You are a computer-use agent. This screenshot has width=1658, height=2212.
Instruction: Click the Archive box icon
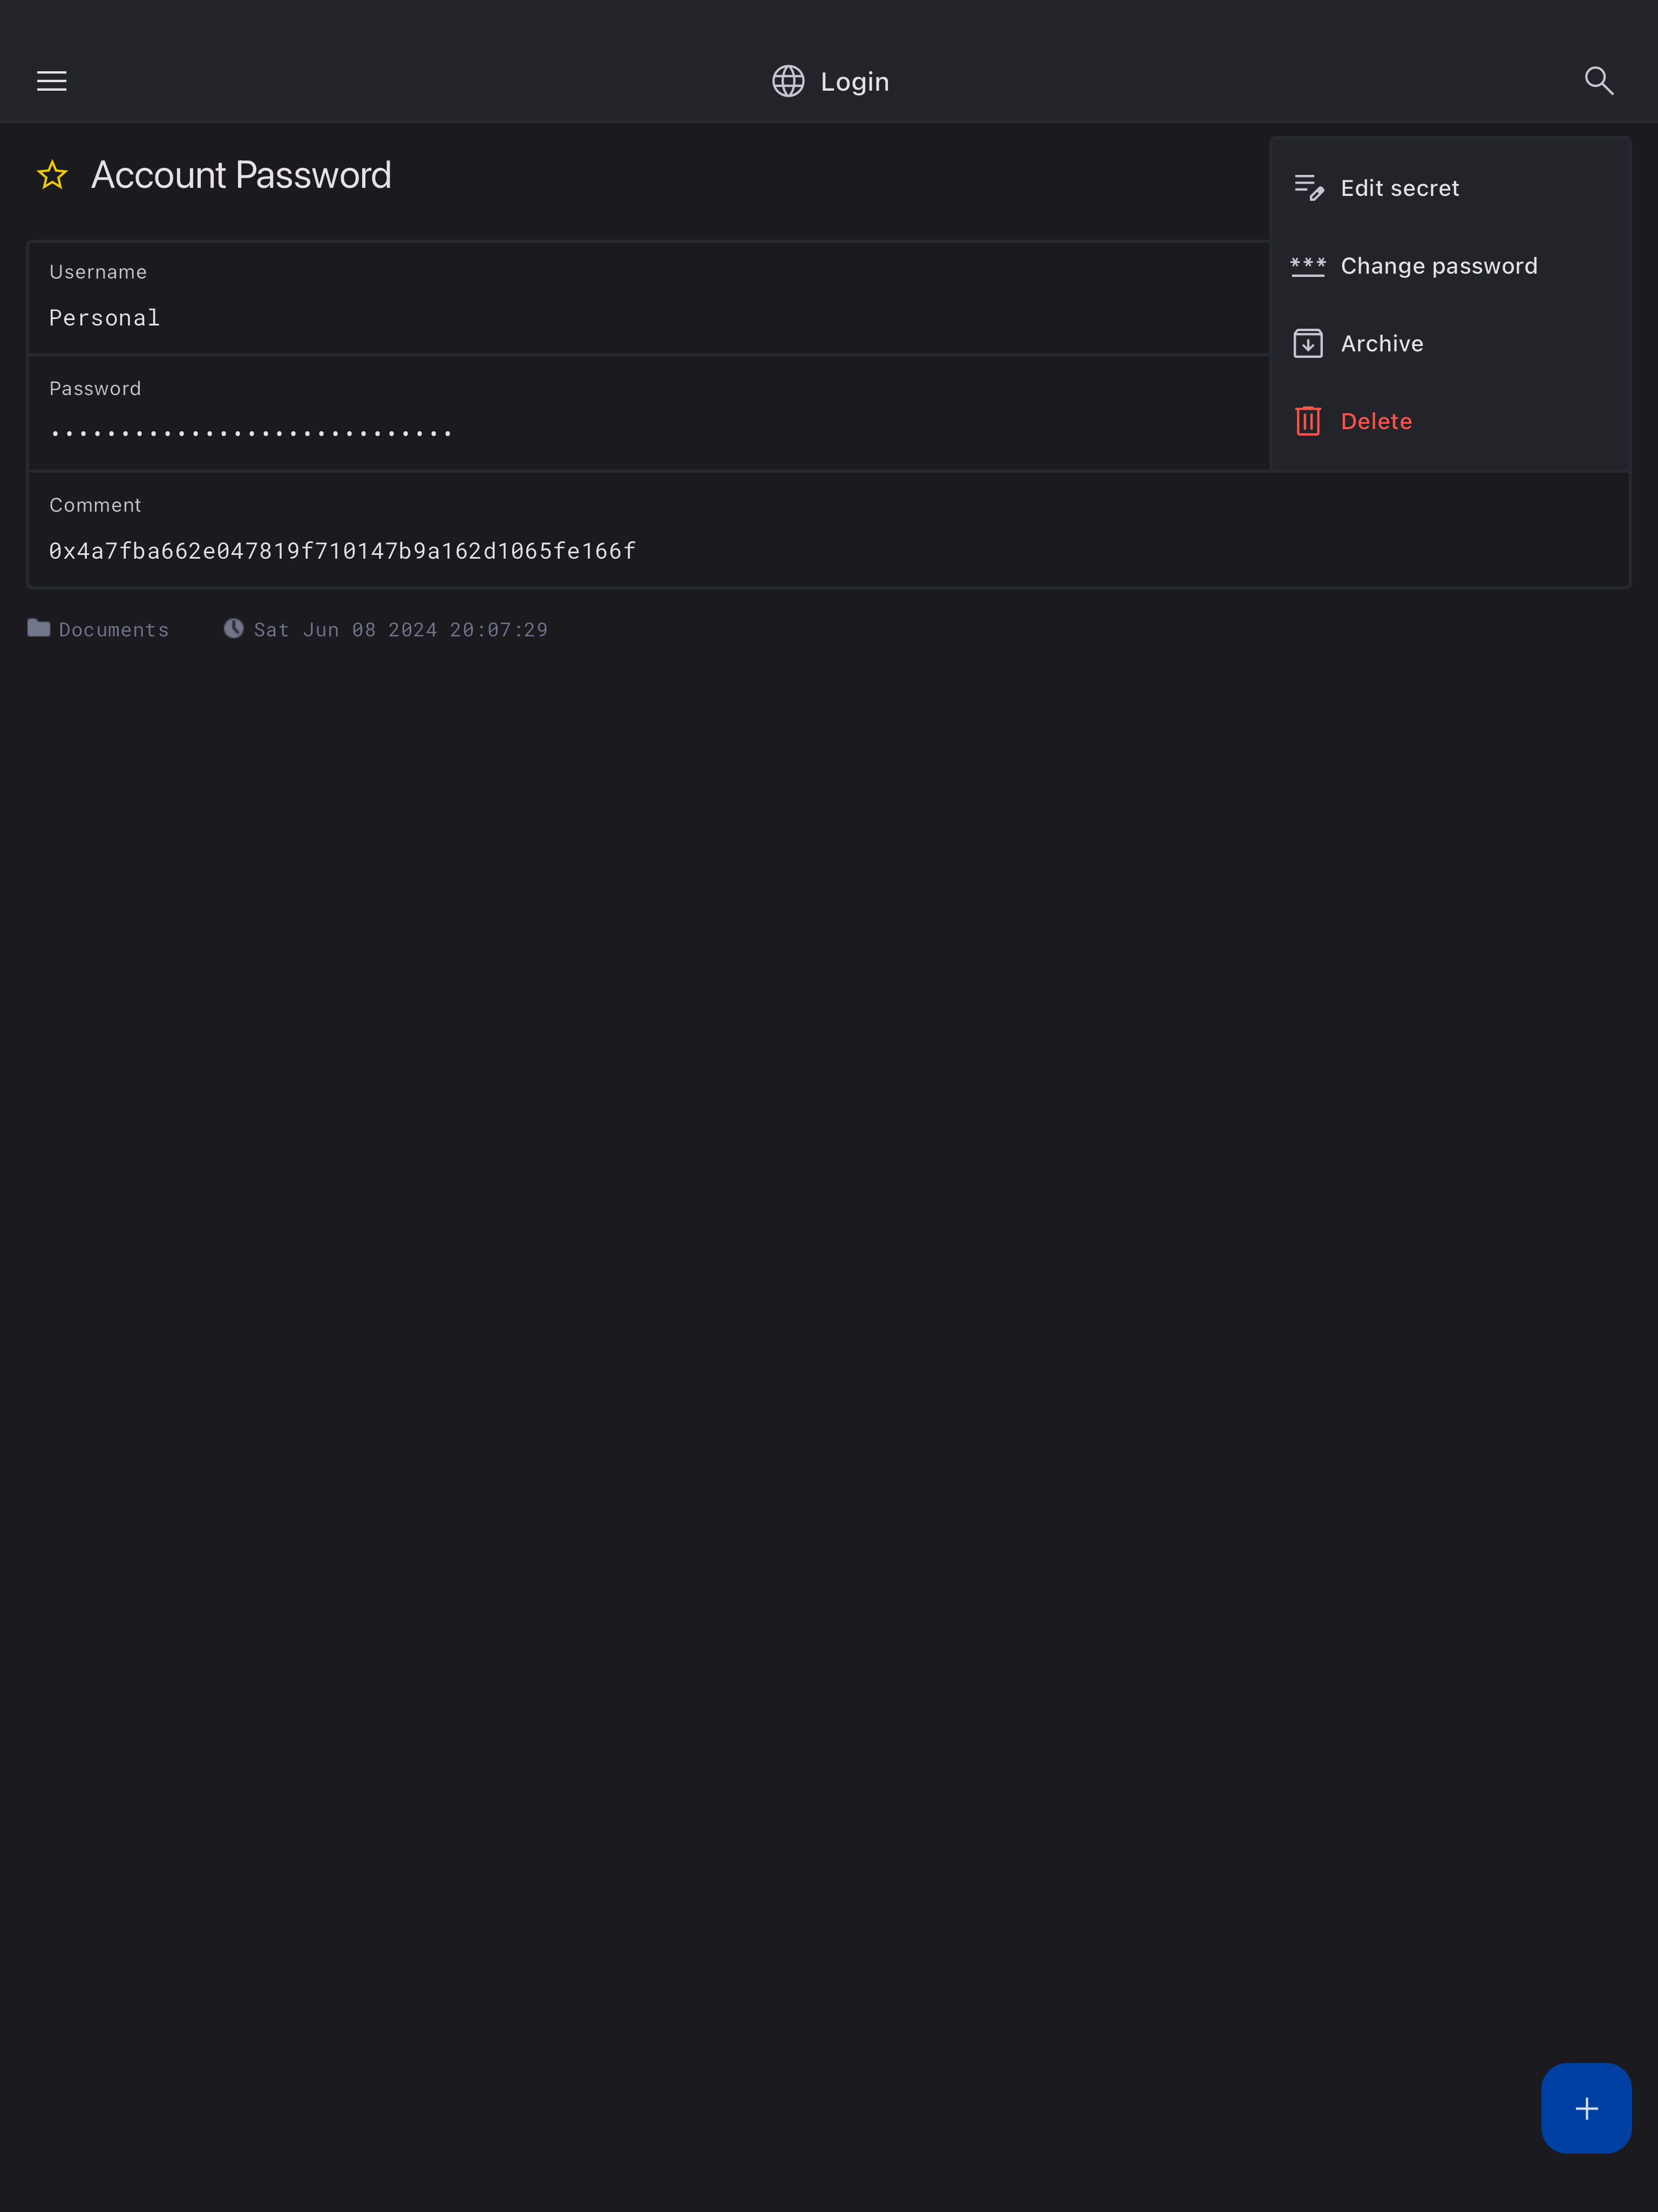coord(1308,344)
